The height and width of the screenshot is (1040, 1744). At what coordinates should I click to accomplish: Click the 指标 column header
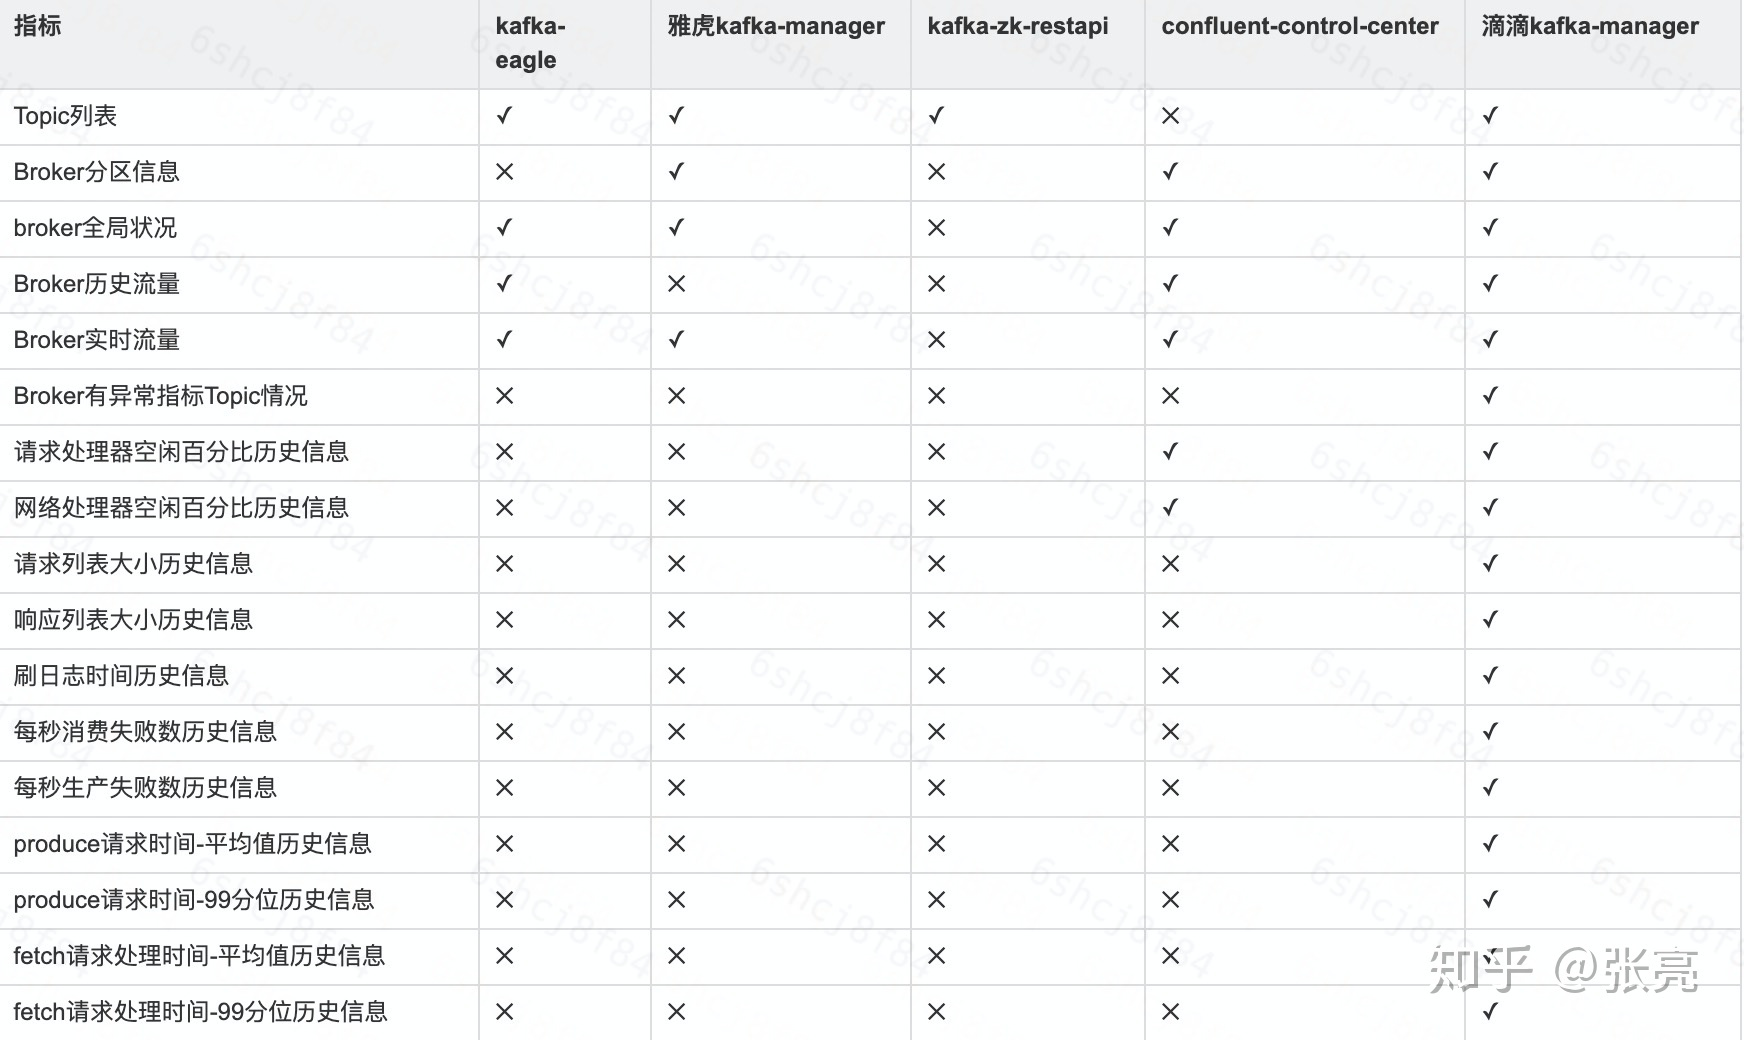tap(38, 26)
